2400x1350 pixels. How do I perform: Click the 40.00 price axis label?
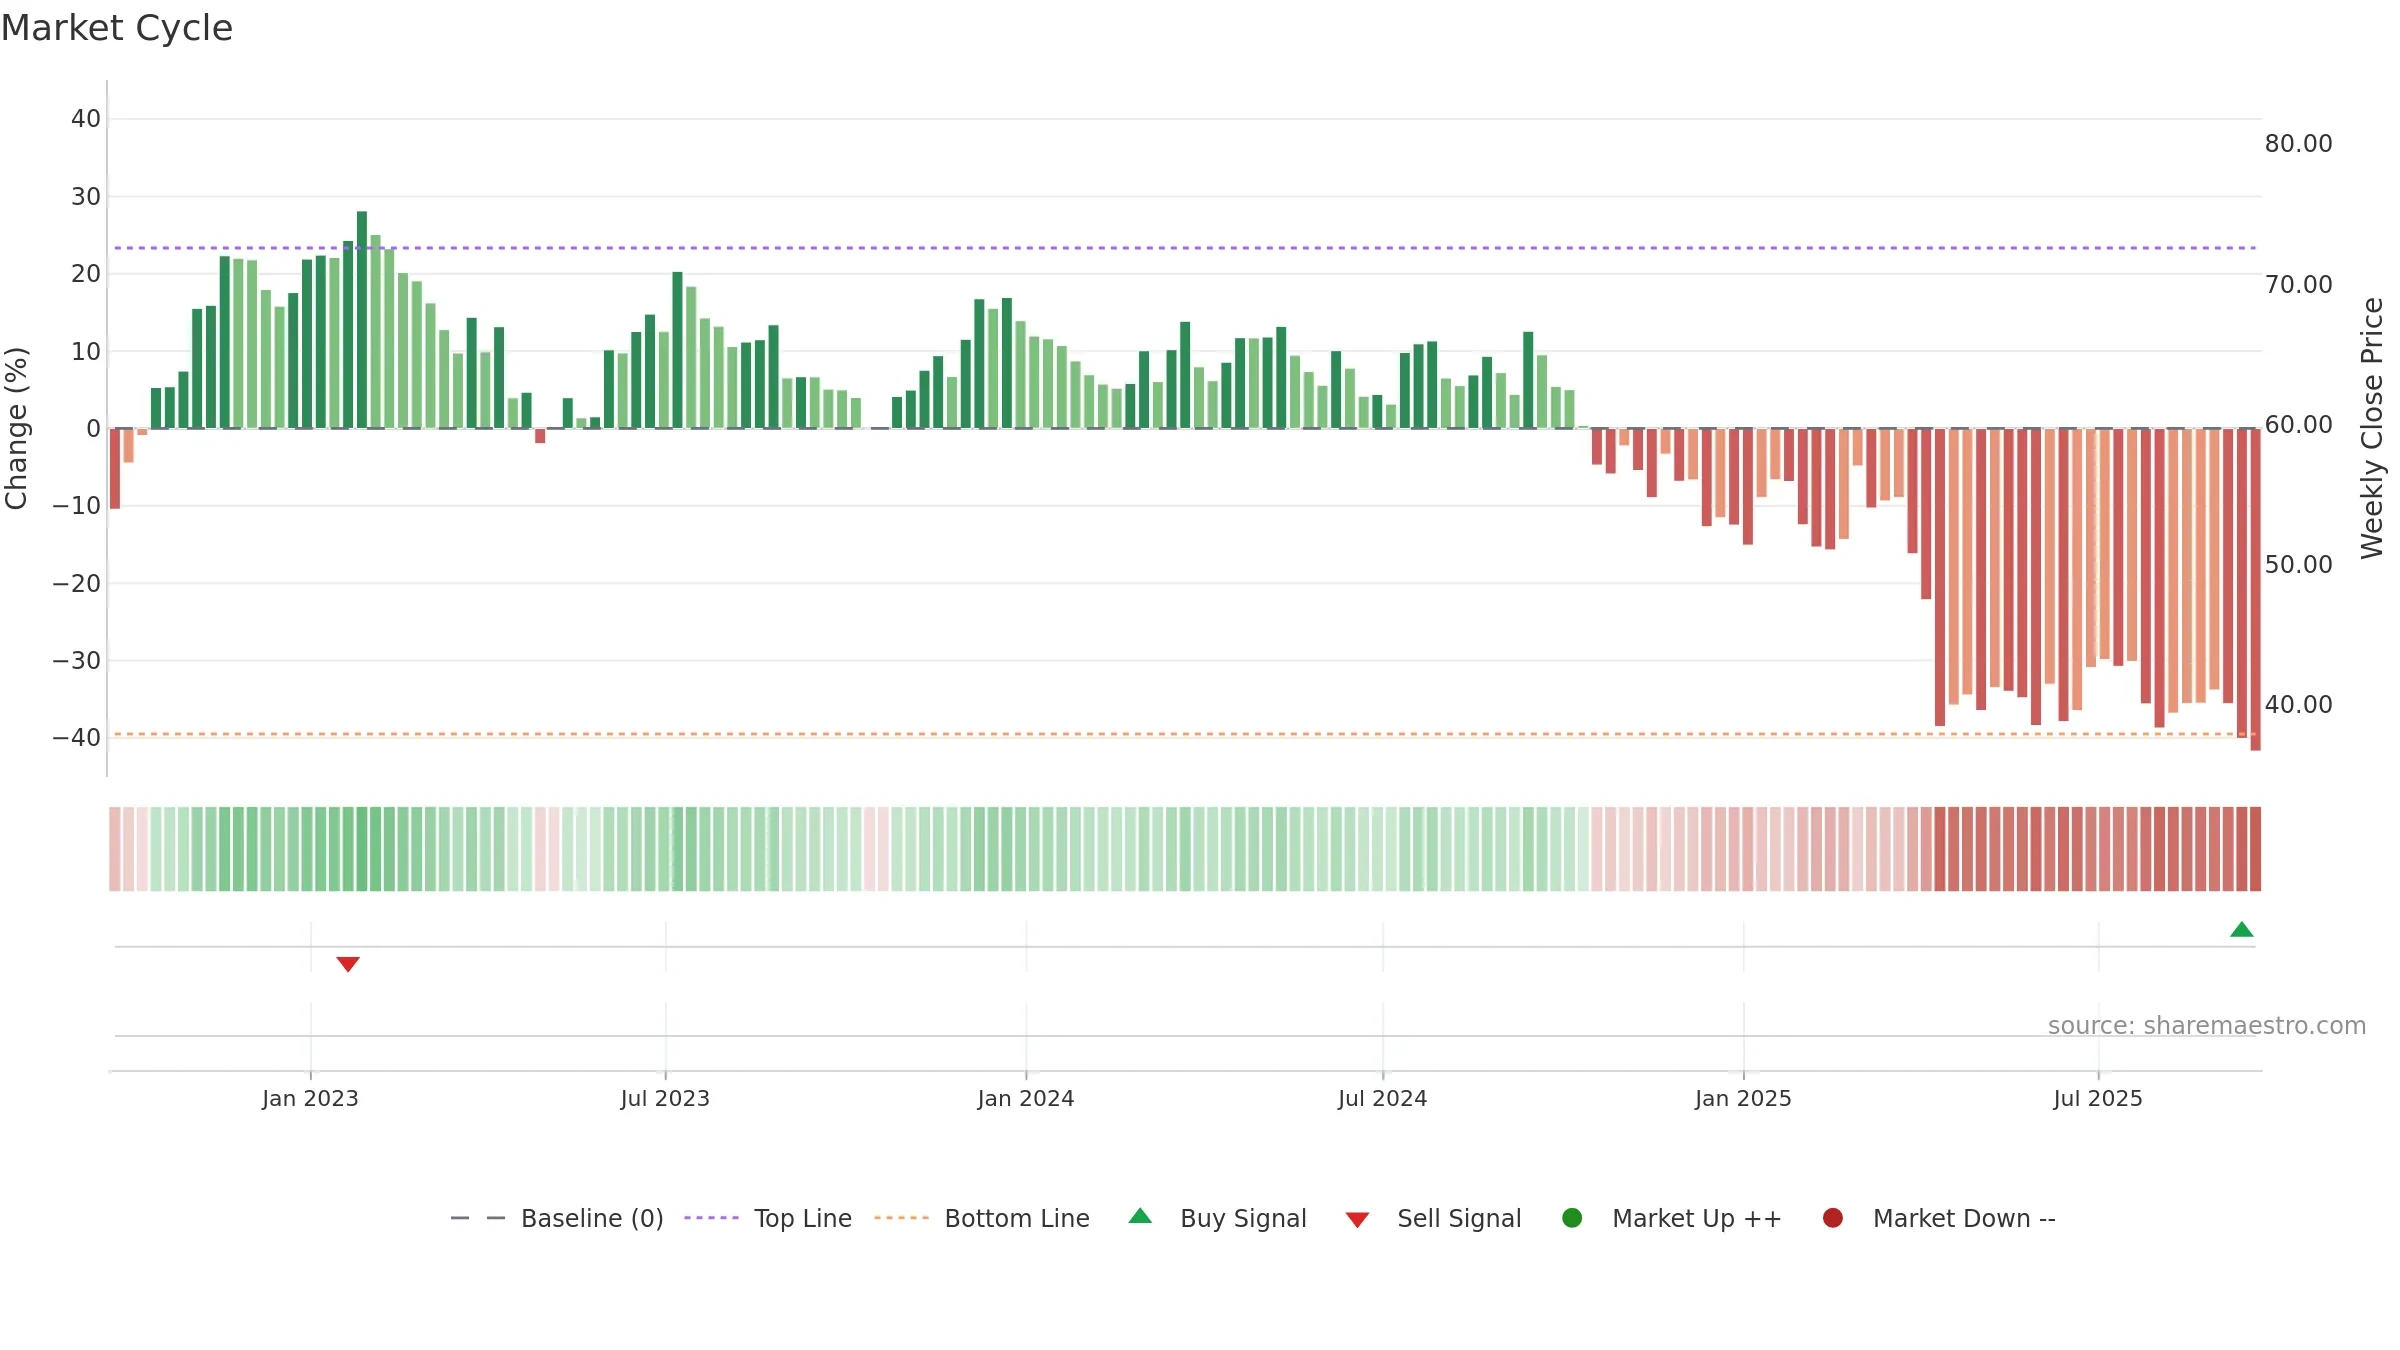[x=2298, y=705]
